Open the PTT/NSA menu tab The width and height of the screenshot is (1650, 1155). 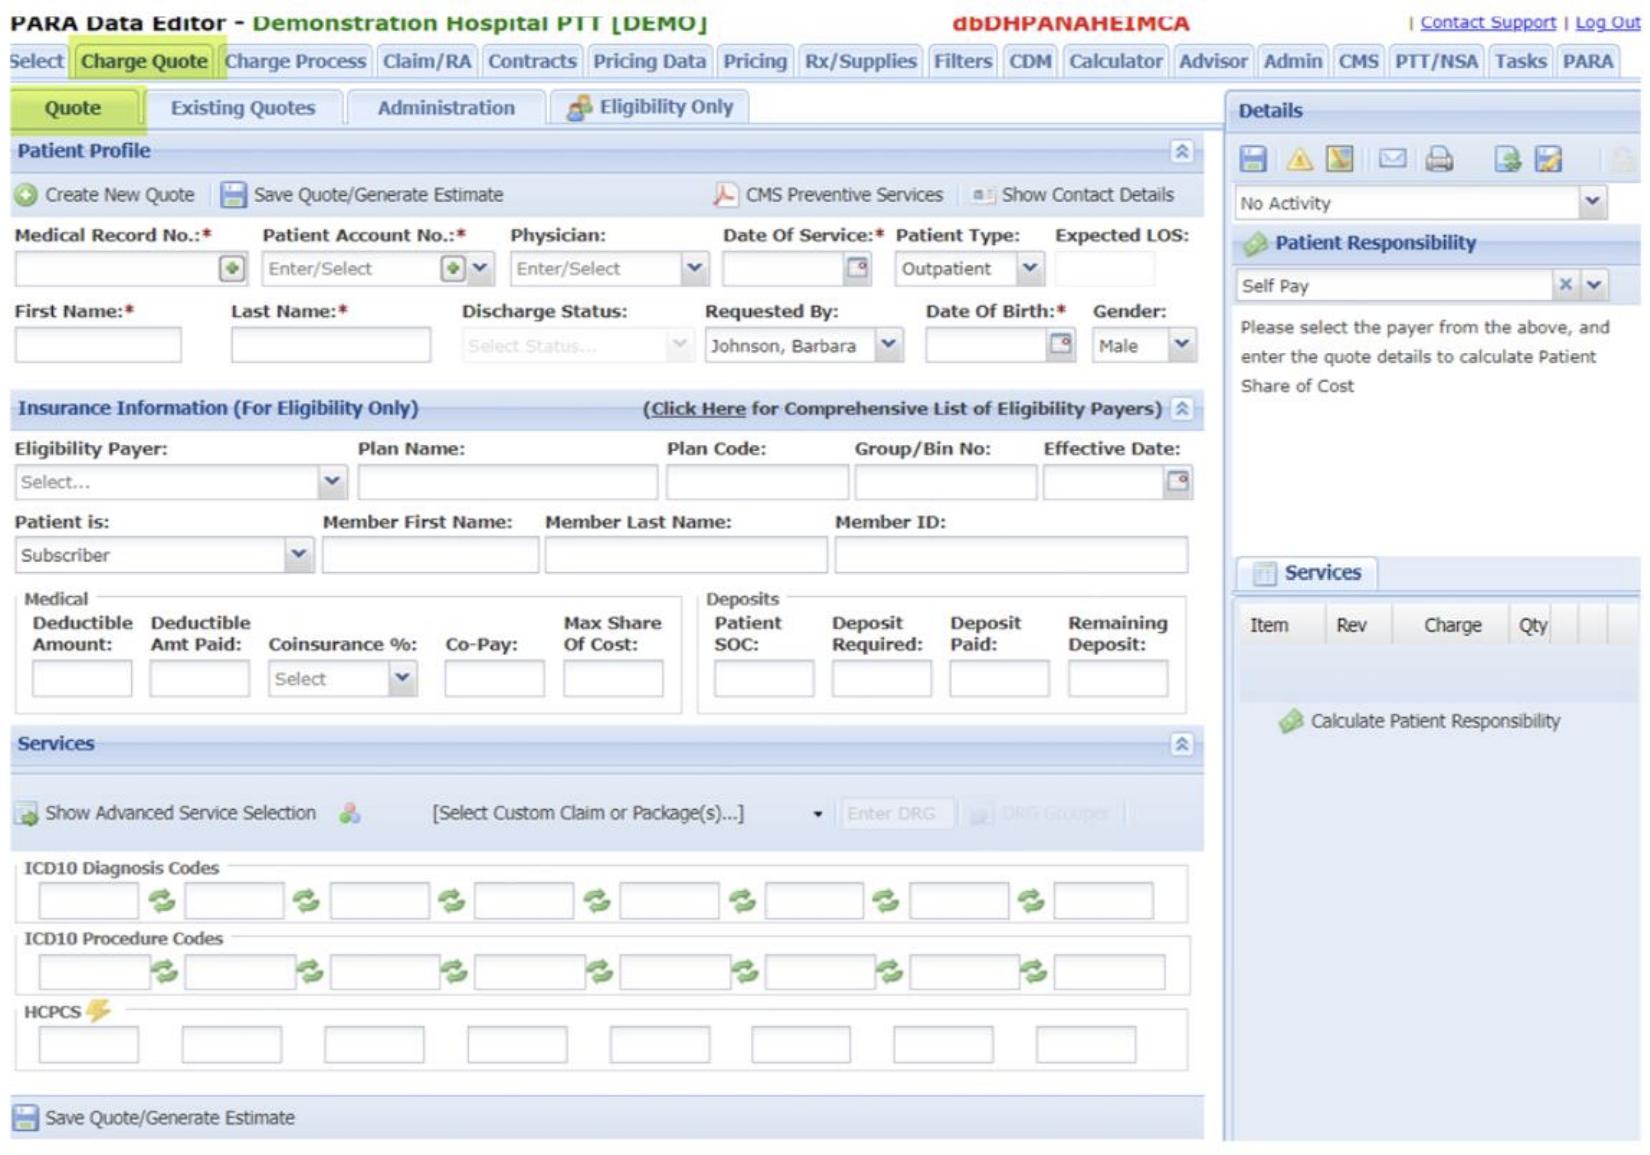1436,61
